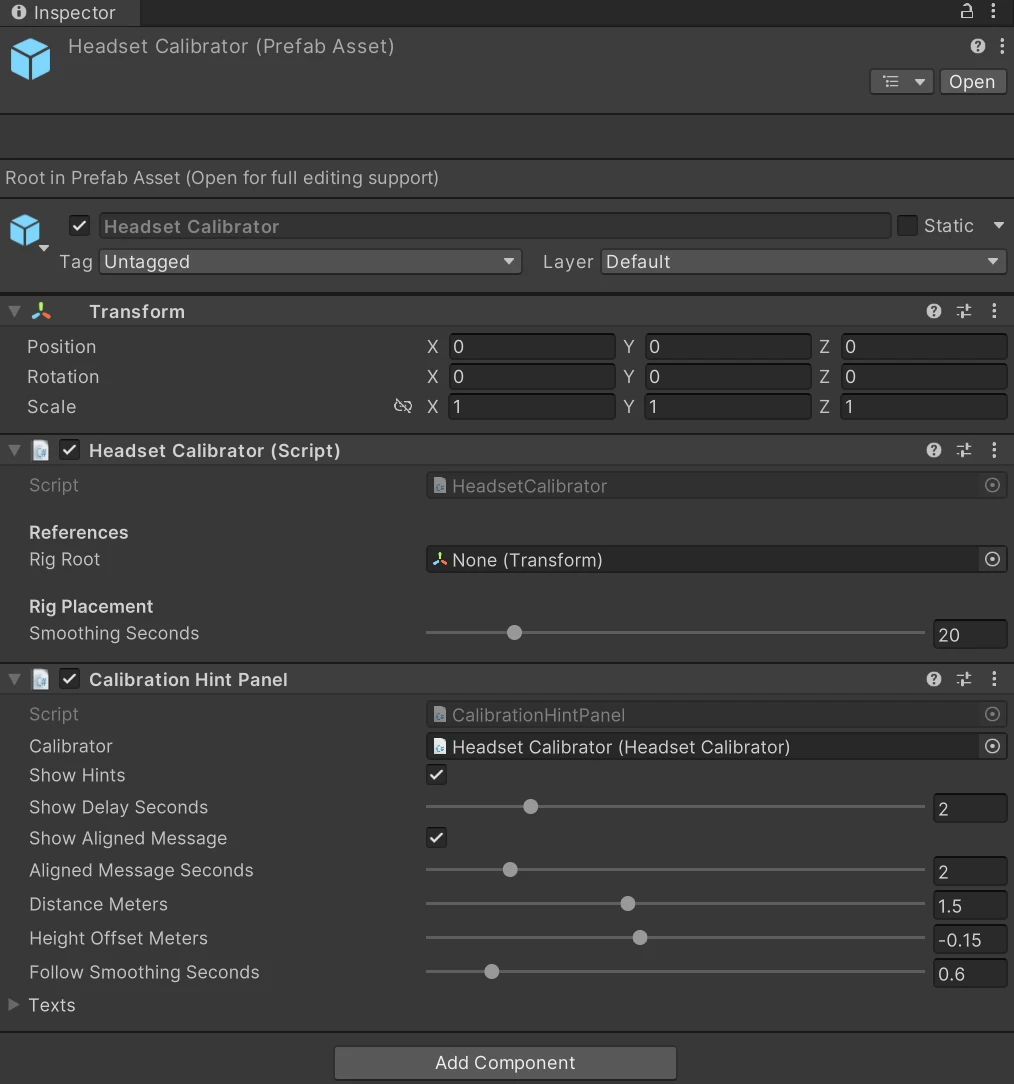Click the Inspector lock icon
Image resolution: width=1014 pixels, height=1084 pixels.
[x=967, y=11]
